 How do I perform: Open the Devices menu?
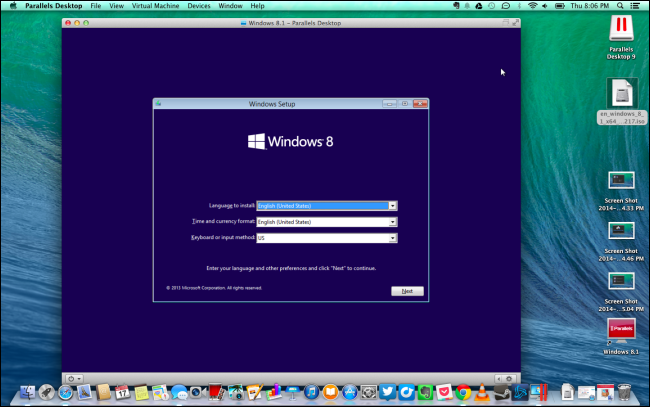pyautogui.click(x=199, y=6)
